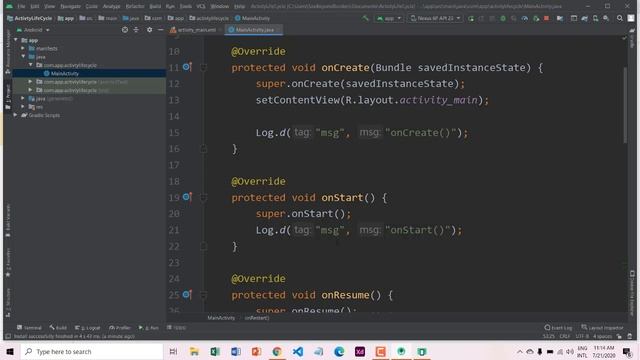640x360 pixels.
Task: Expand Gradle Scripts node
Action: click(16, 115)
